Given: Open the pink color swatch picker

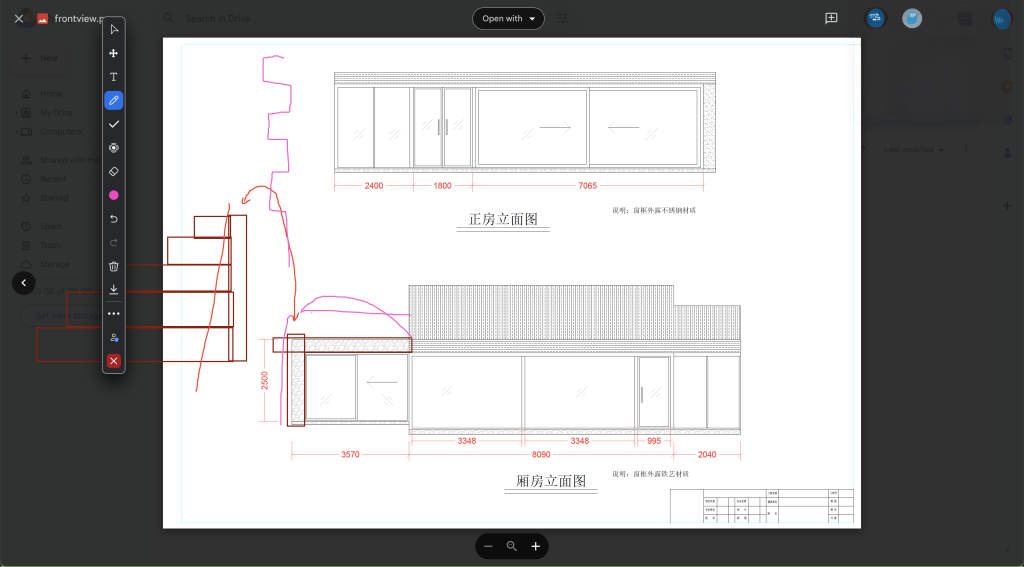Looking at the screenshot, I should pyautogui.click(x=114, y=195).
